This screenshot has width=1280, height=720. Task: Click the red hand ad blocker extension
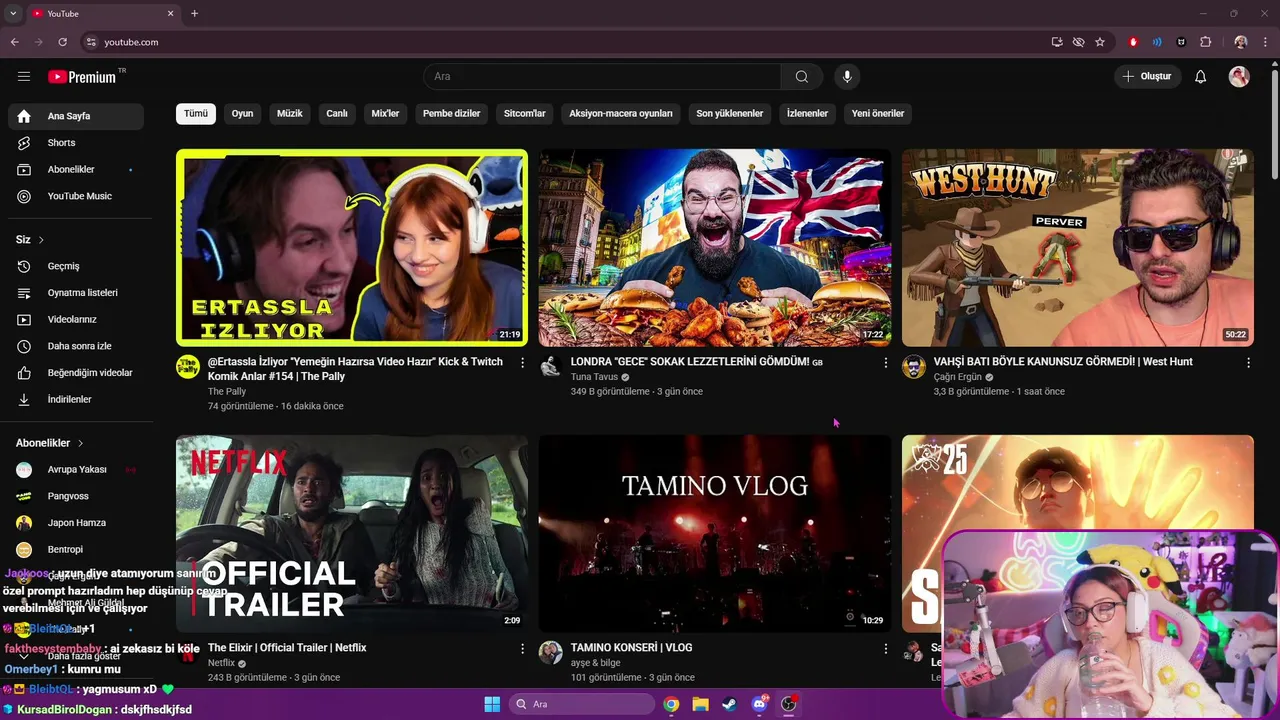click(x=1133, y=42)
